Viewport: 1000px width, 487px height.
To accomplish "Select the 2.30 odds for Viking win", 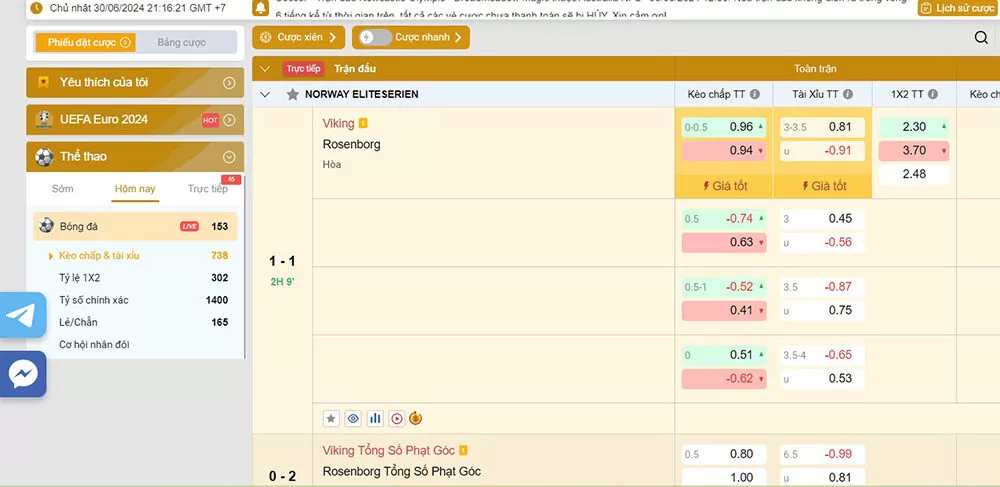I will pyautogui.click(x=914, y=127).
